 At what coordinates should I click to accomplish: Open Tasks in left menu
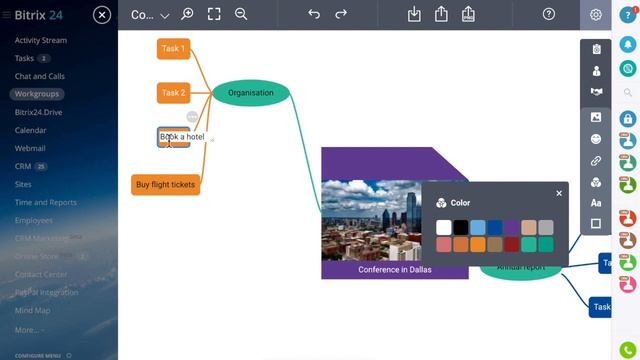[24, 58]
